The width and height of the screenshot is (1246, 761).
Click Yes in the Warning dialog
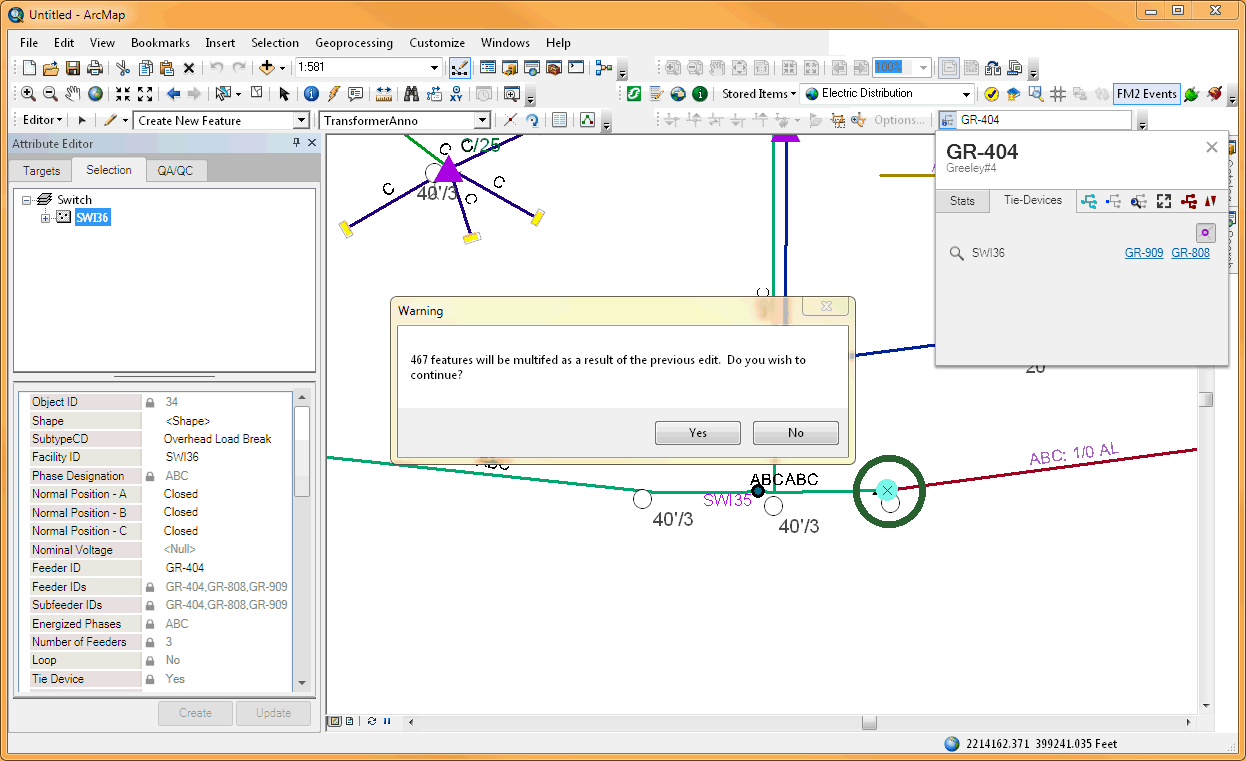[697, 432]
